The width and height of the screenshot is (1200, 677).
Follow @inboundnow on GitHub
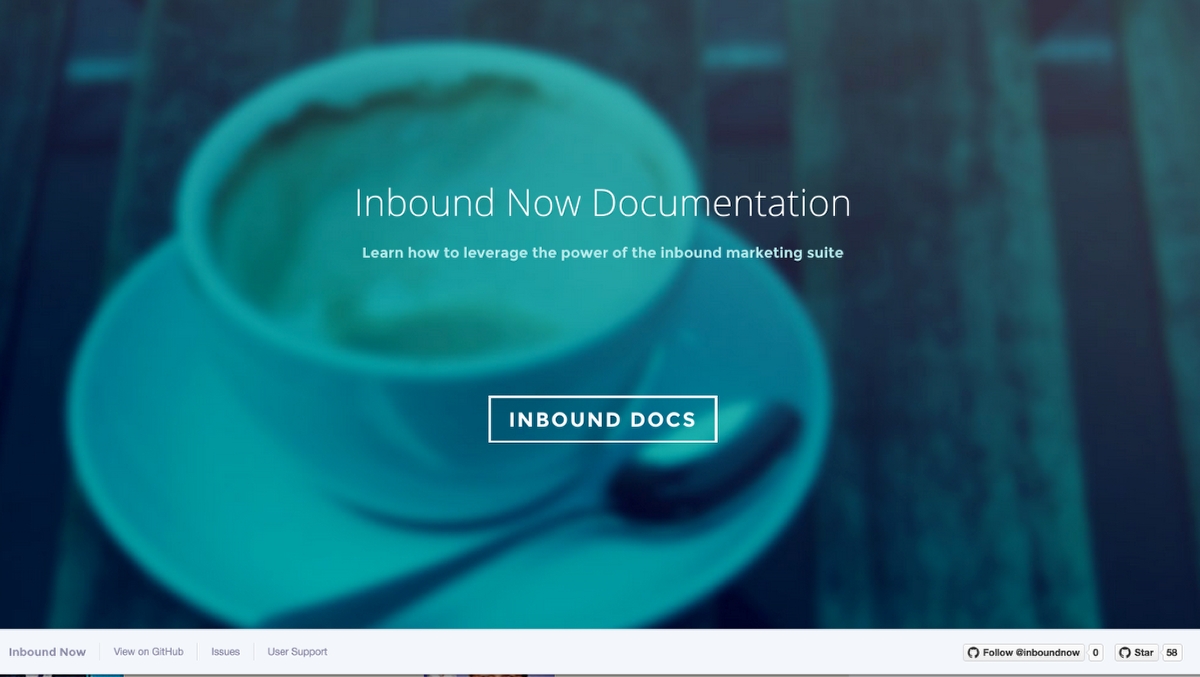click(1024, 652)
